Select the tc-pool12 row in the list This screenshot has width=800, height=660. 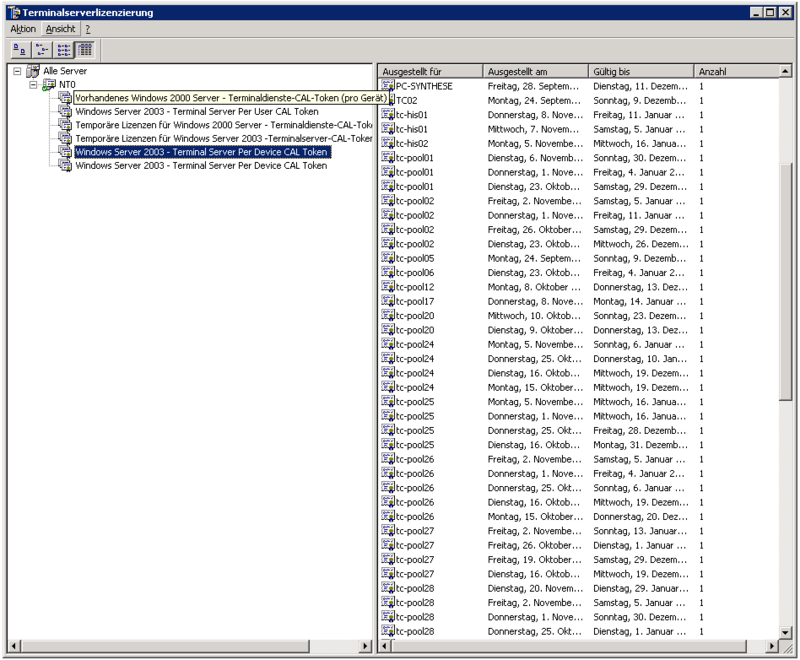(413, 287)
